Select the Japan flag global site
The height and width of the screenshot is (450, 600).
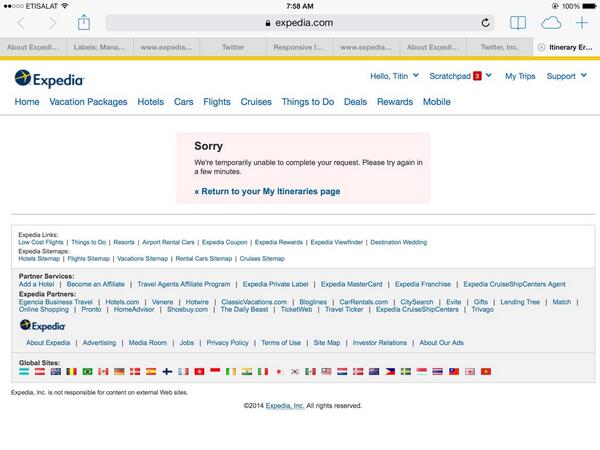279,372
